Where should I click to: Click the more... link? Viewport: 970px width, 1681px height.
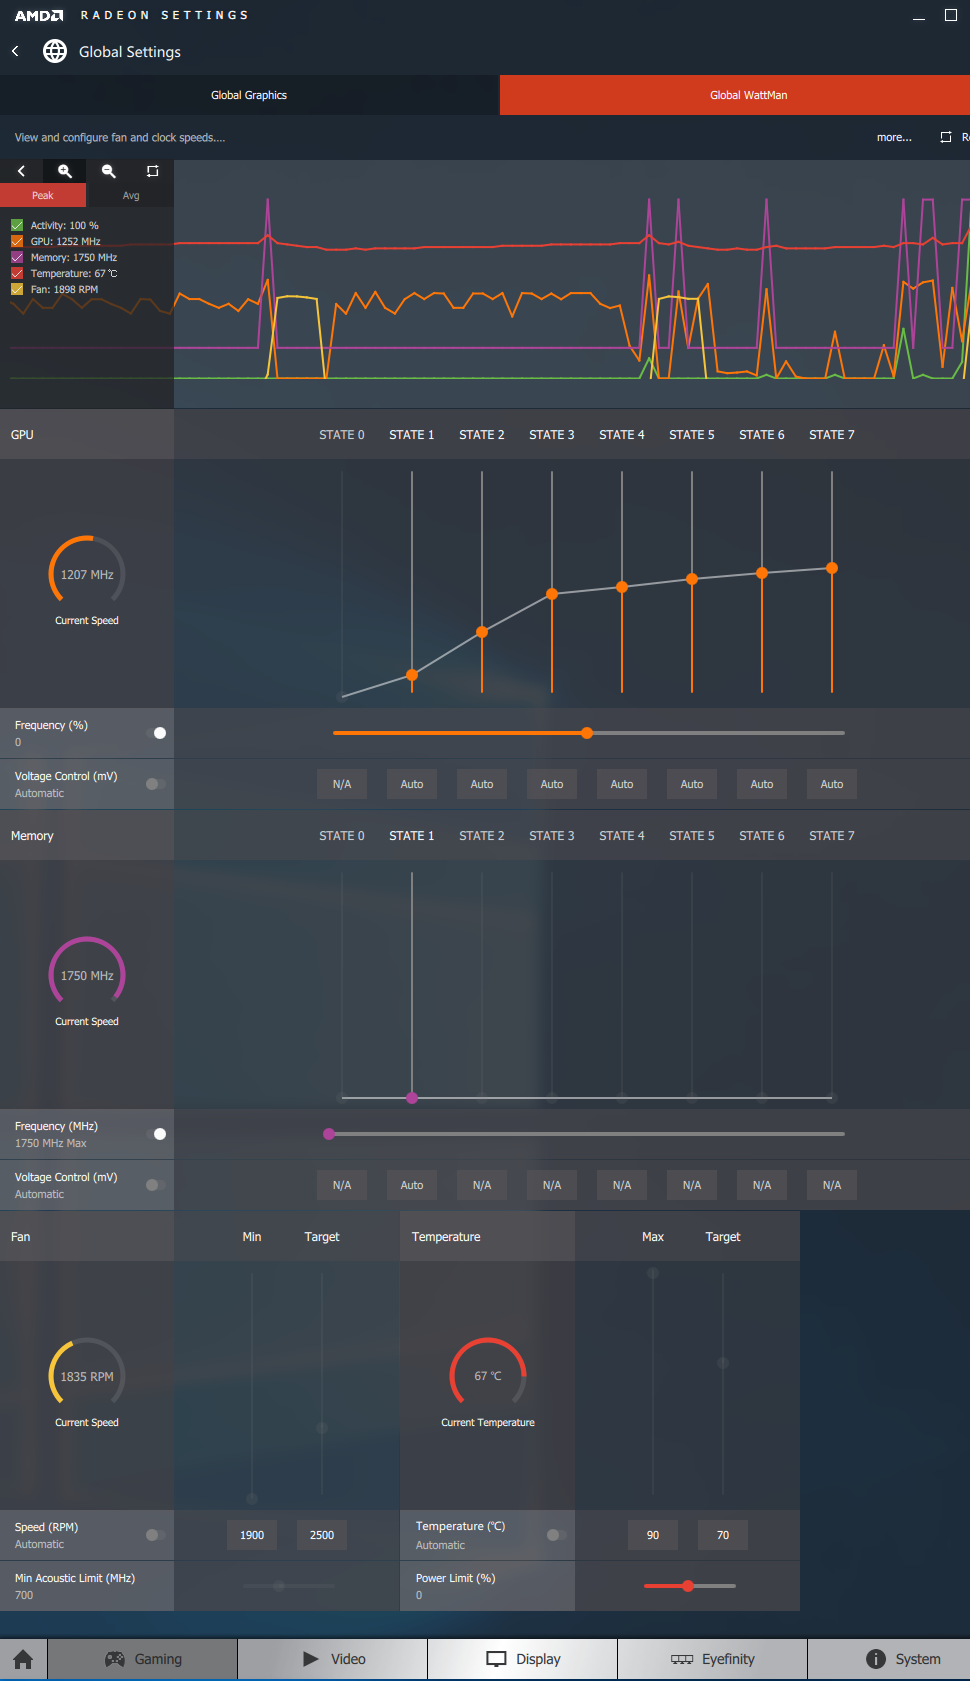click(894, 137)
